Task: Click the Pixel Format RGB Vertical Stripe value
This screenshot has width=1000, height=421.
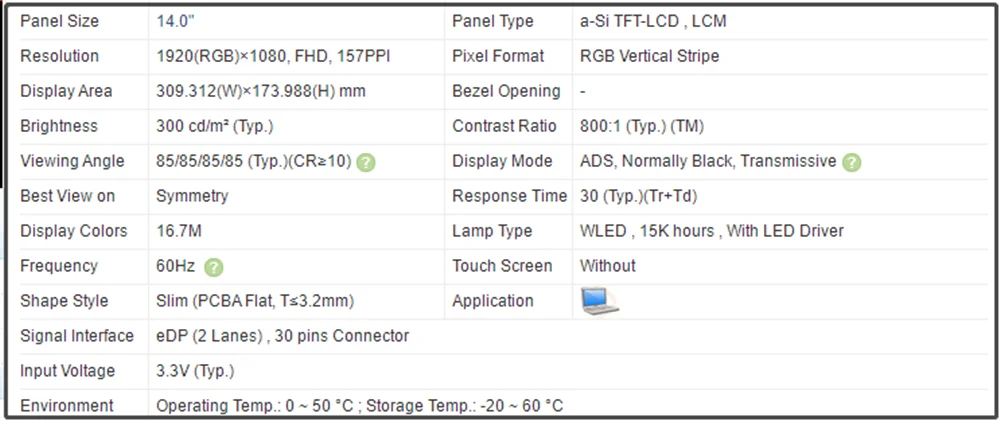Action: click(x=649, y=56)
